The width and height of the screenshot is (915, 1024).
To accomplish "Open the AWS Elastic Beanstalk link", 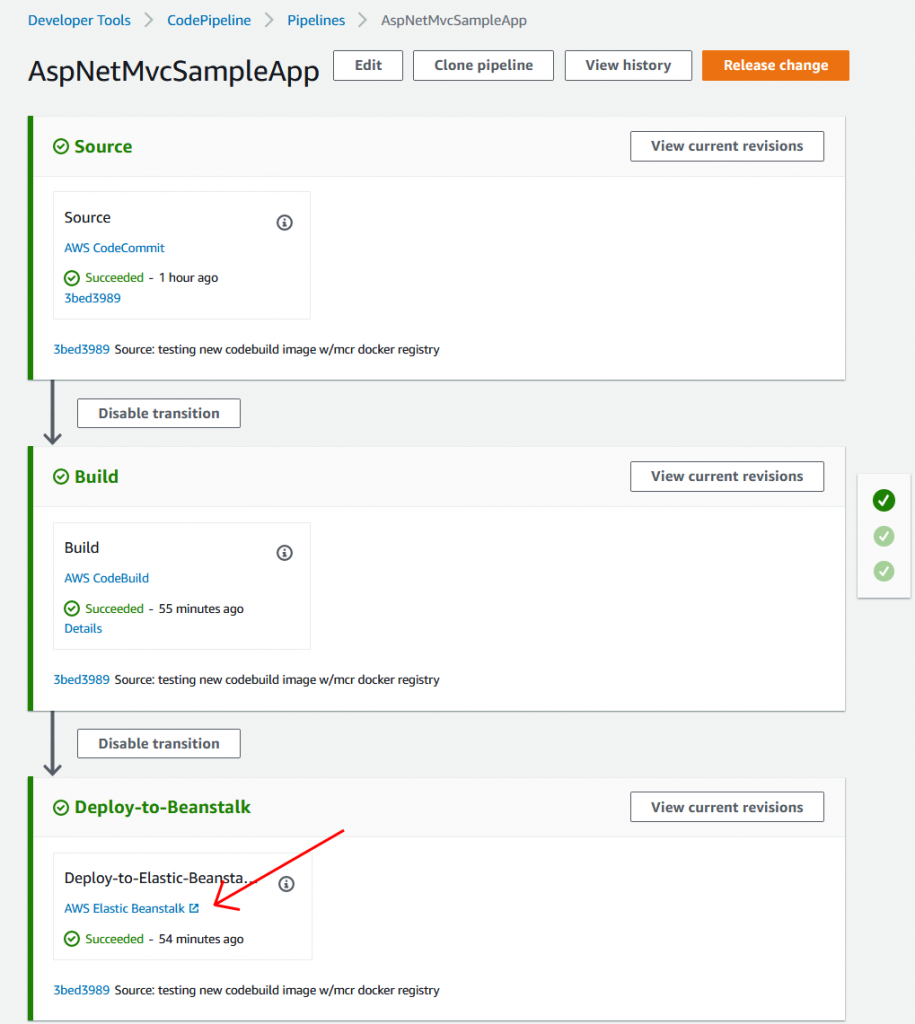I will pos(124,909).
